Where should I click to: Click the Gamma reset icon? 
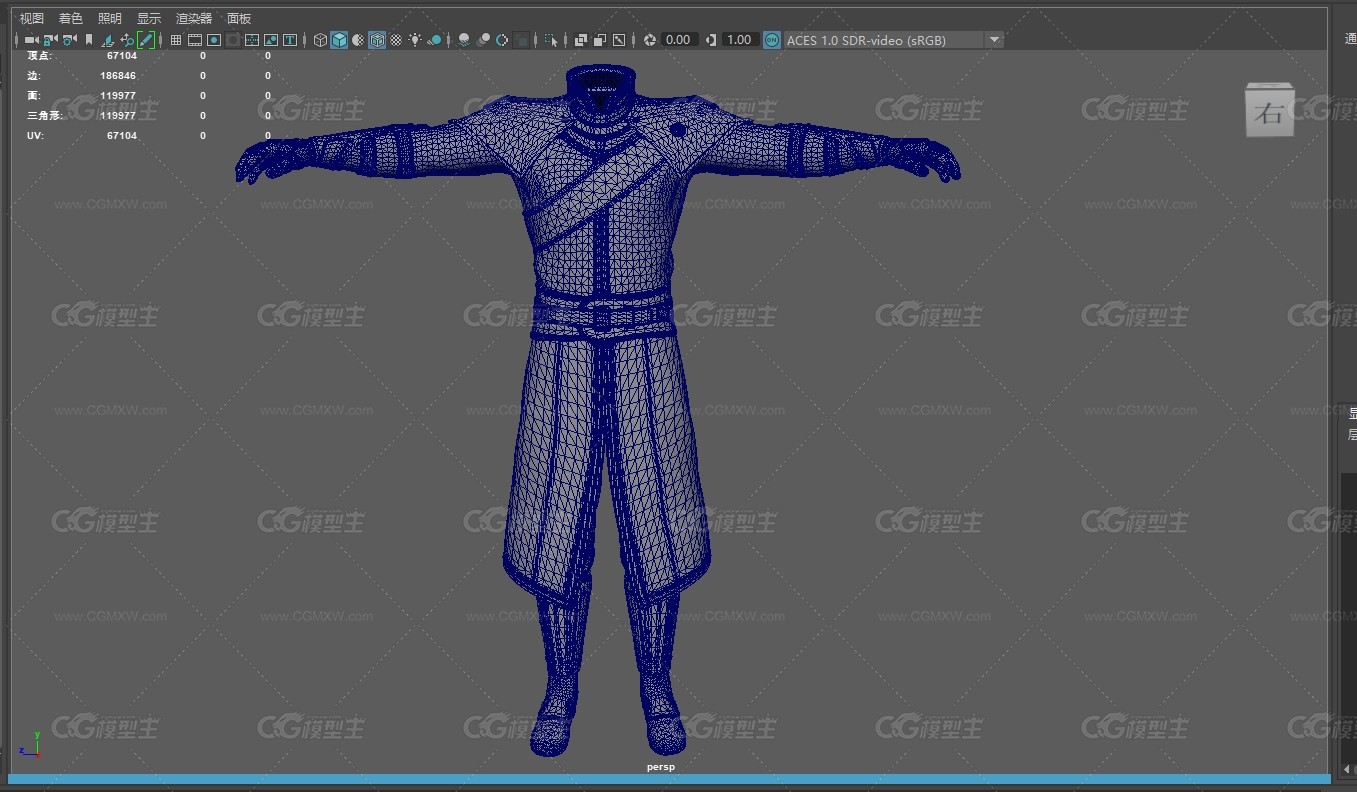click(x=711, y=40)
